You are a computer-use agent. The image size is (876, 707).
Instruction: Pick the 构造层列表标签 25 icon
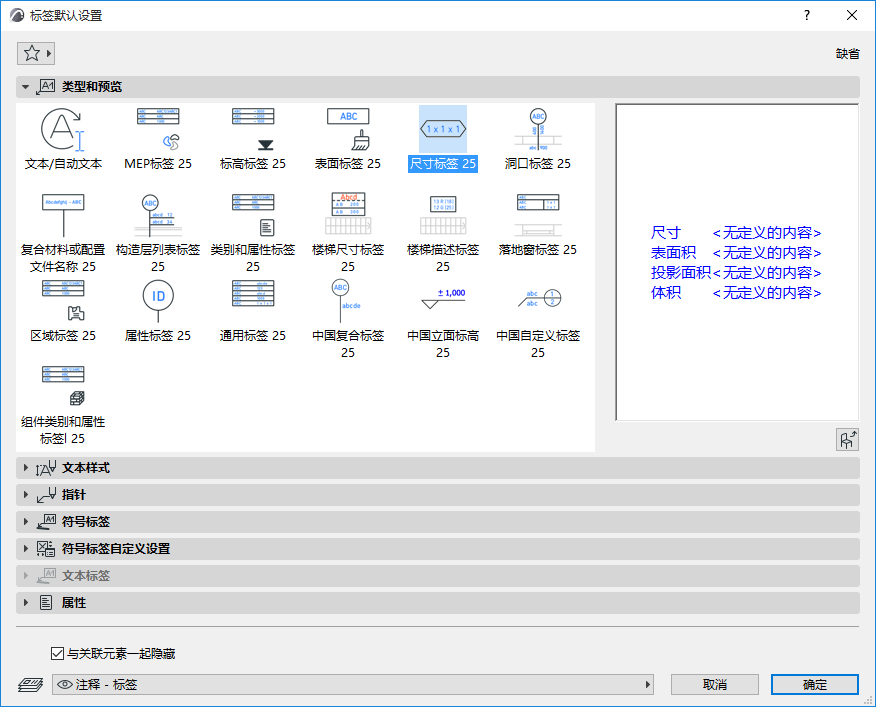[x=158, y=216]
